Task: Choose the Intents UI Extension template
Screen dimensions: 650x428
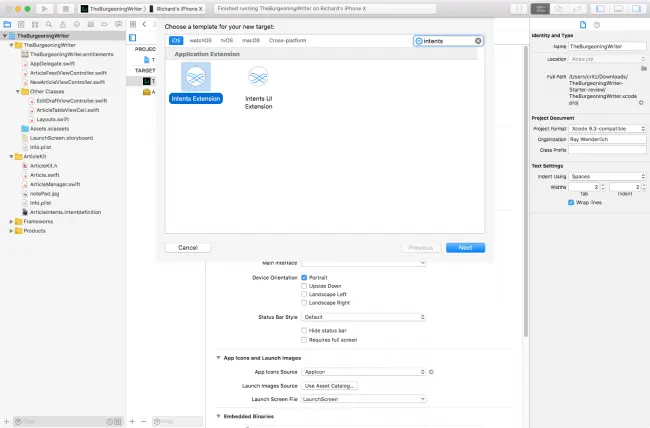Action: (x=258, y=88)
